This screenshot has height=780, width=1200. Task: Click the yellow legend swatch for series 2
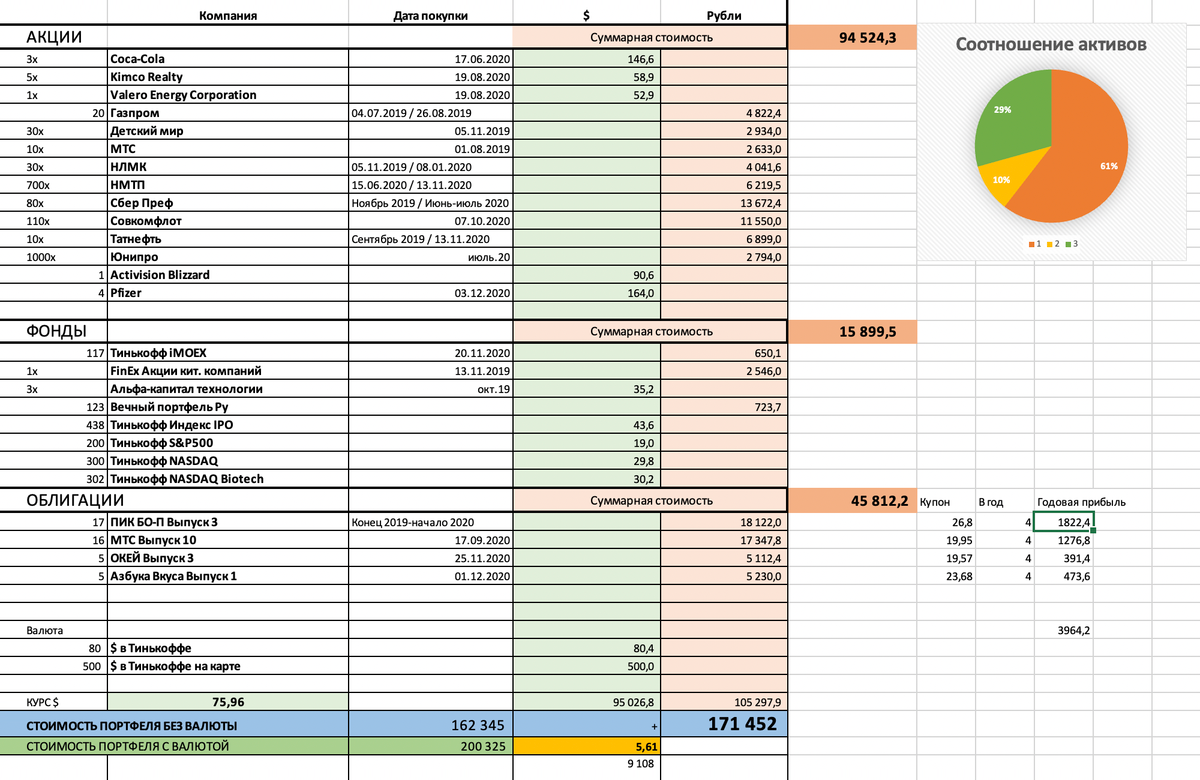[1048, 244]
